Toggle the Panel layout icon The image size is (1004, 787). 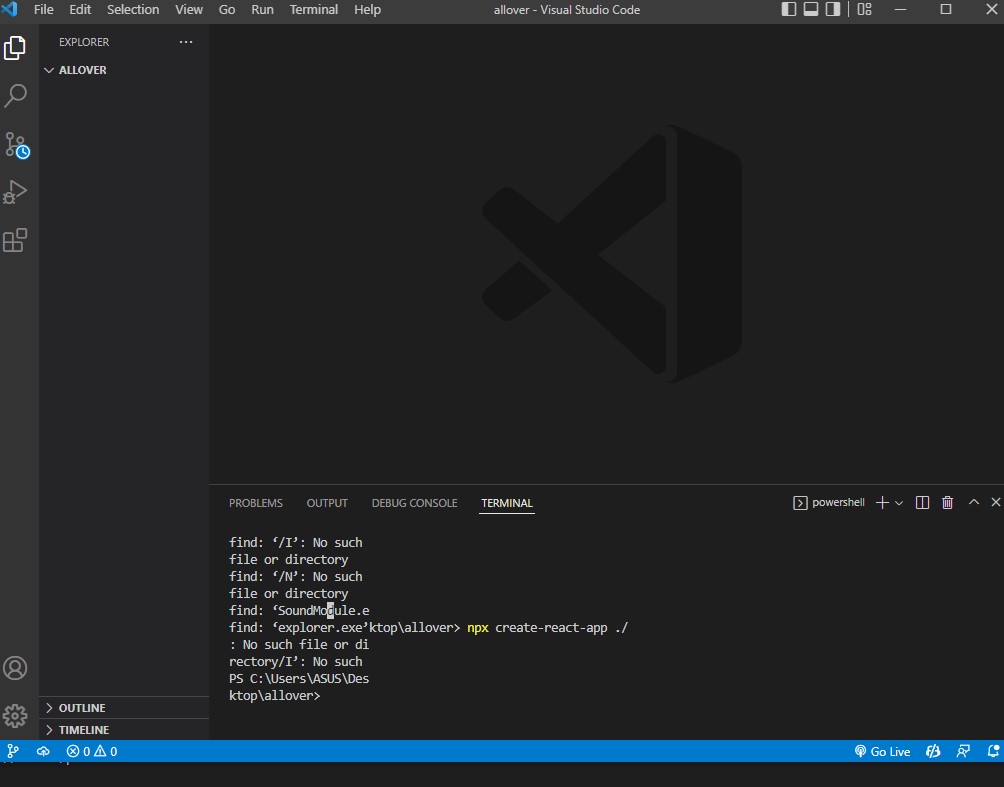click(x=811, y=9)
